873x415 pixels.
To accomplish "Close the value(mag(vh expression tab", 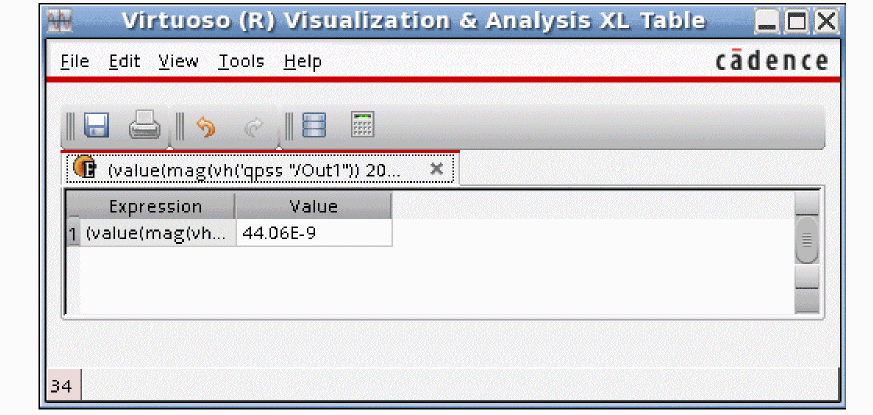I will (x=436, y=169).
